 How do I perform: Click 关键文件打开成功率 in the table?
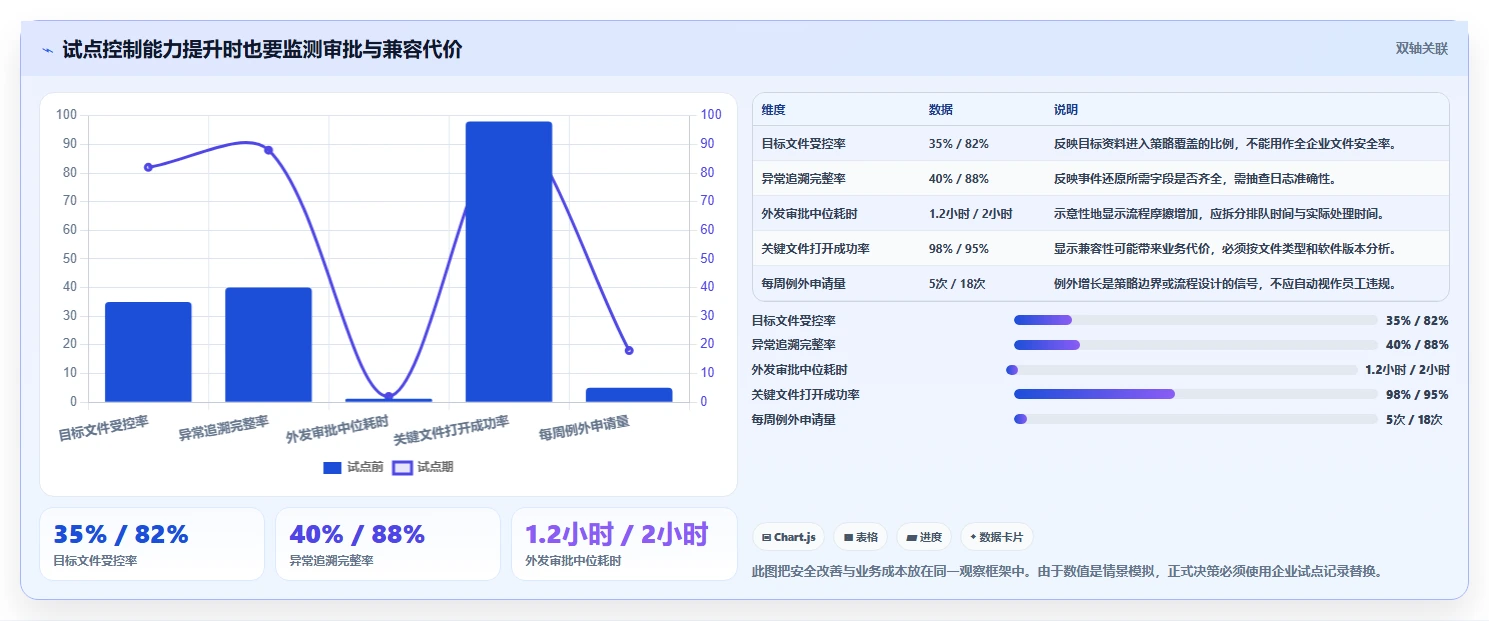point(815,249)
